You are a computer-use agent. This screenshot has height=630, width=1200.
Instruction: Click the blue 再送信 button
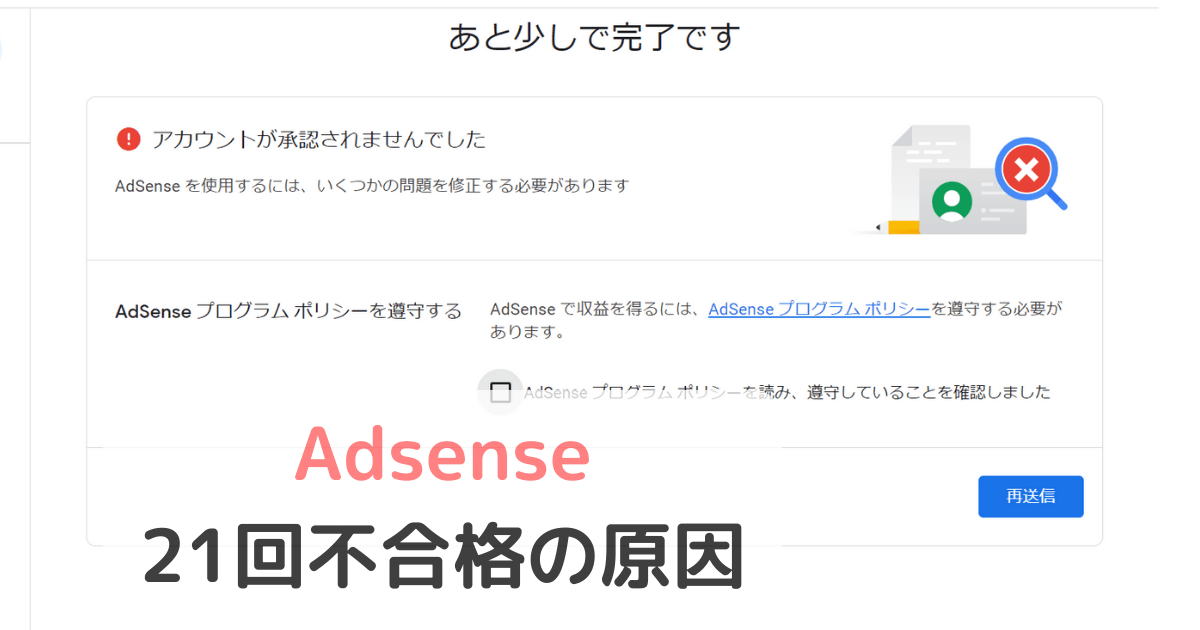pos(1030,496)
